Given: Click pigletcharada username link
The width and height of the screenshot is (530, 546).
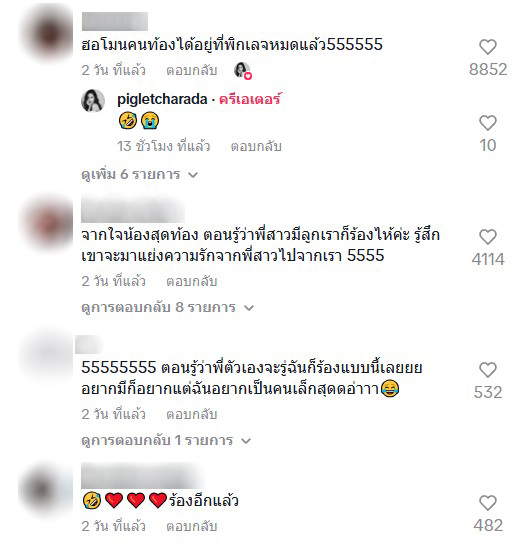Looking at the screenshot, I should (x=162, y=99).
